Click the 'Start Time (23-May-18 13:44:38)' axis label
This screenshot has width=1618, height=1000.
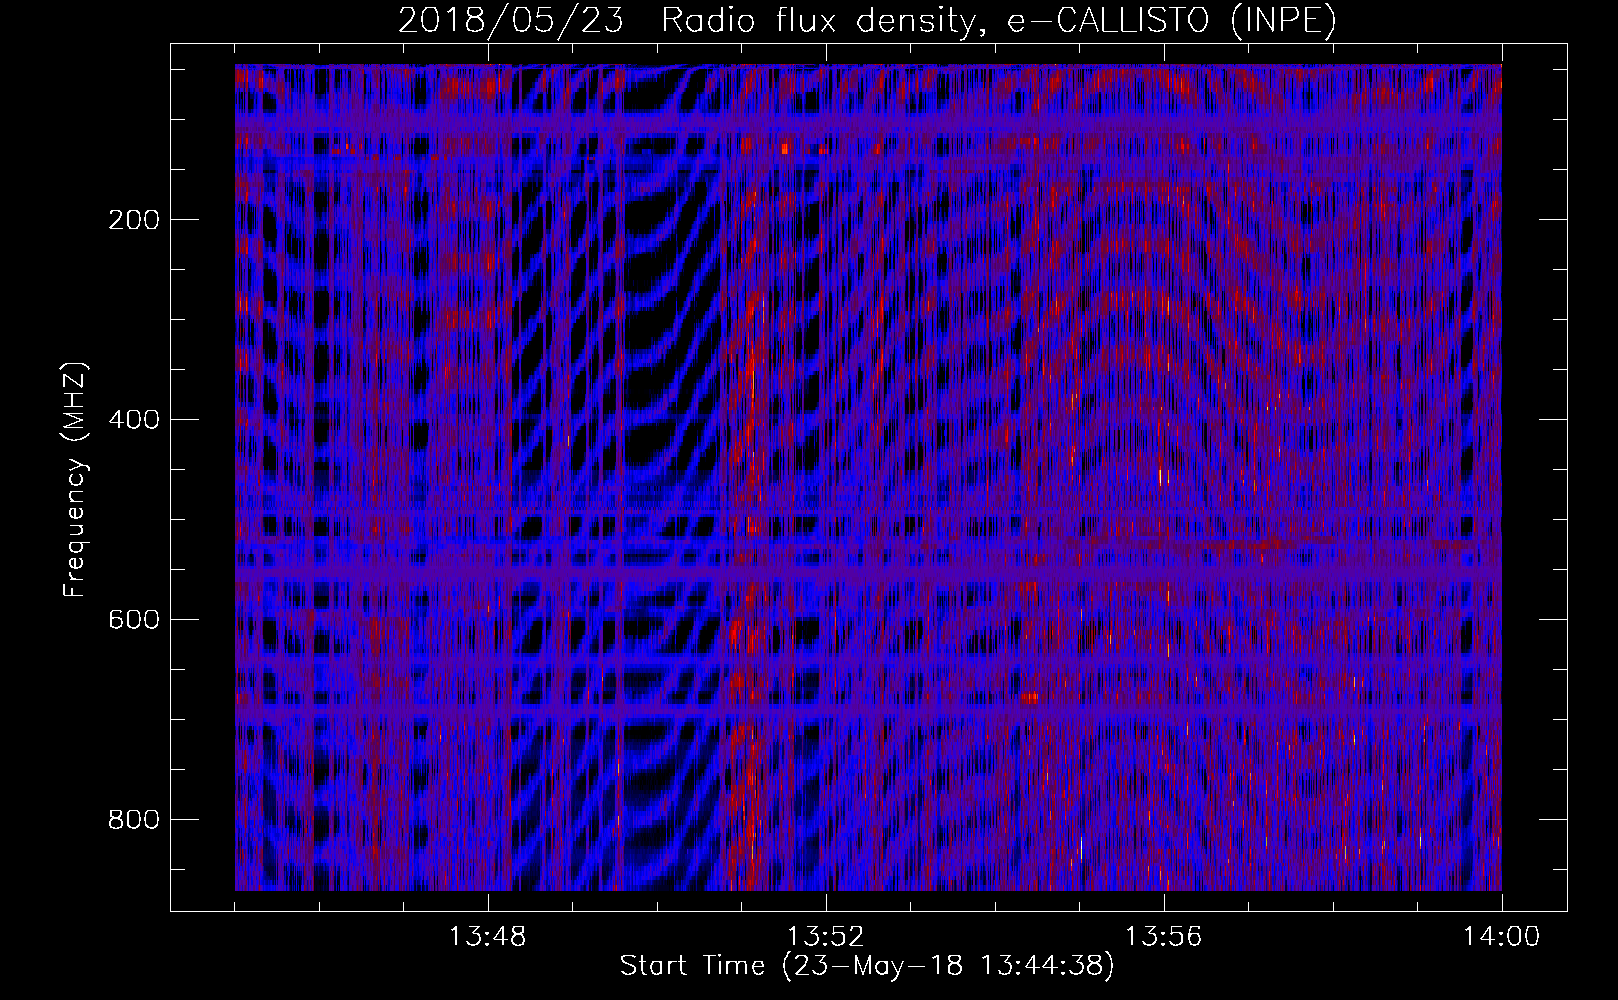(x=867, y=966)
